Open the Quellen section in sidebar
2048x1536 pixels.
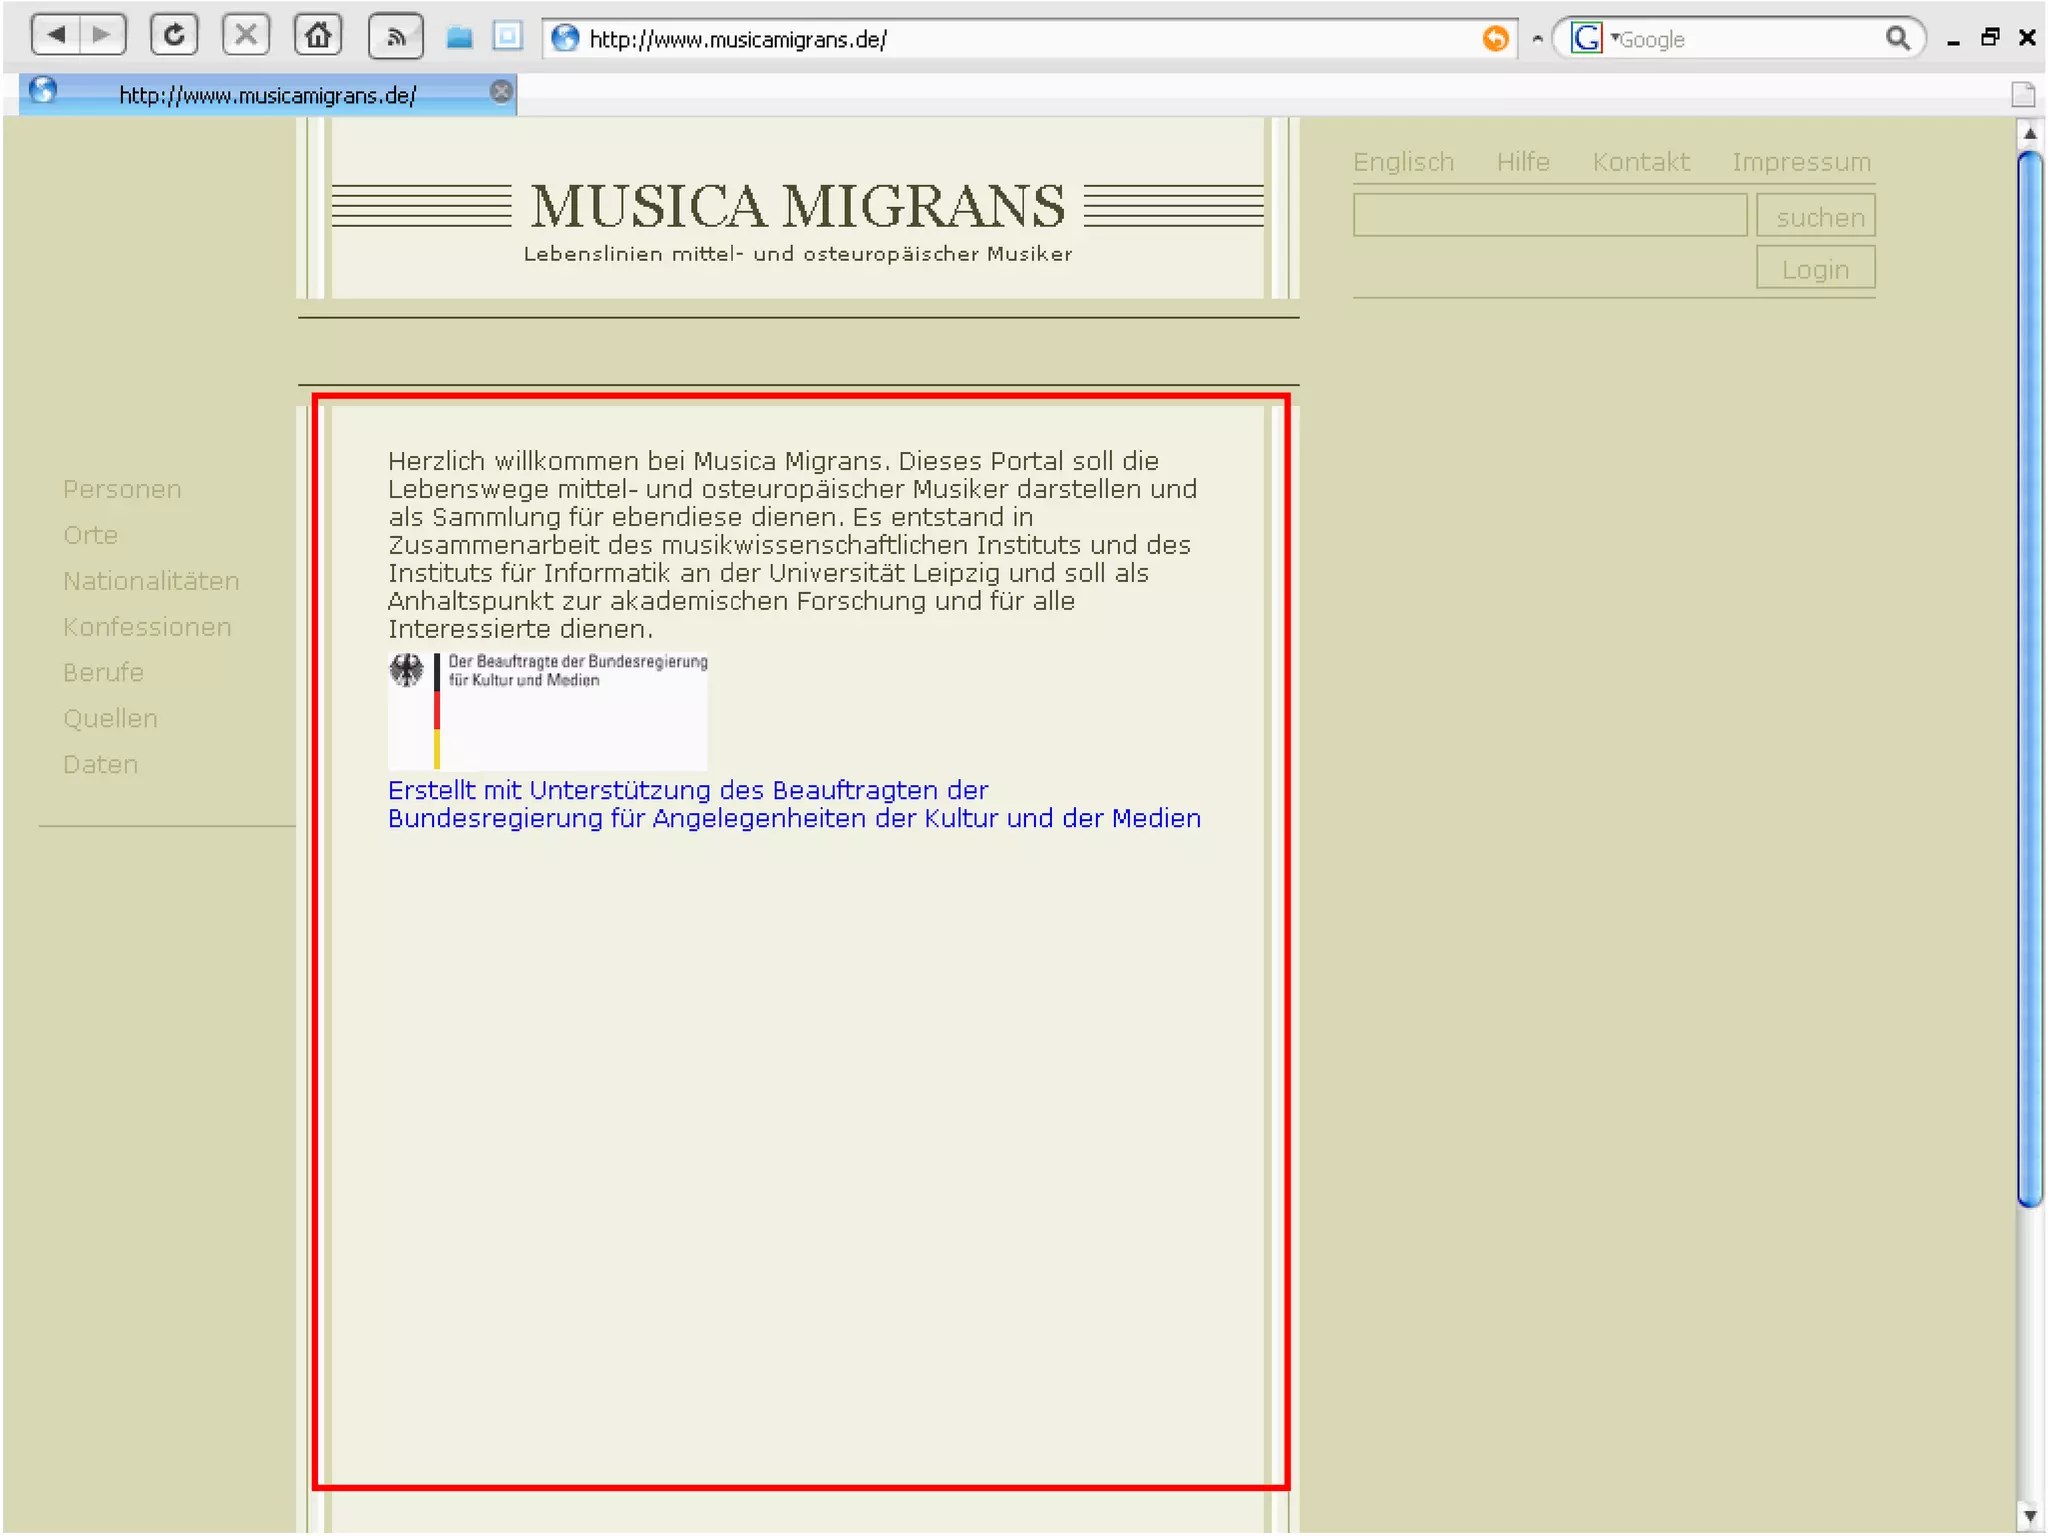click(110, 718)
